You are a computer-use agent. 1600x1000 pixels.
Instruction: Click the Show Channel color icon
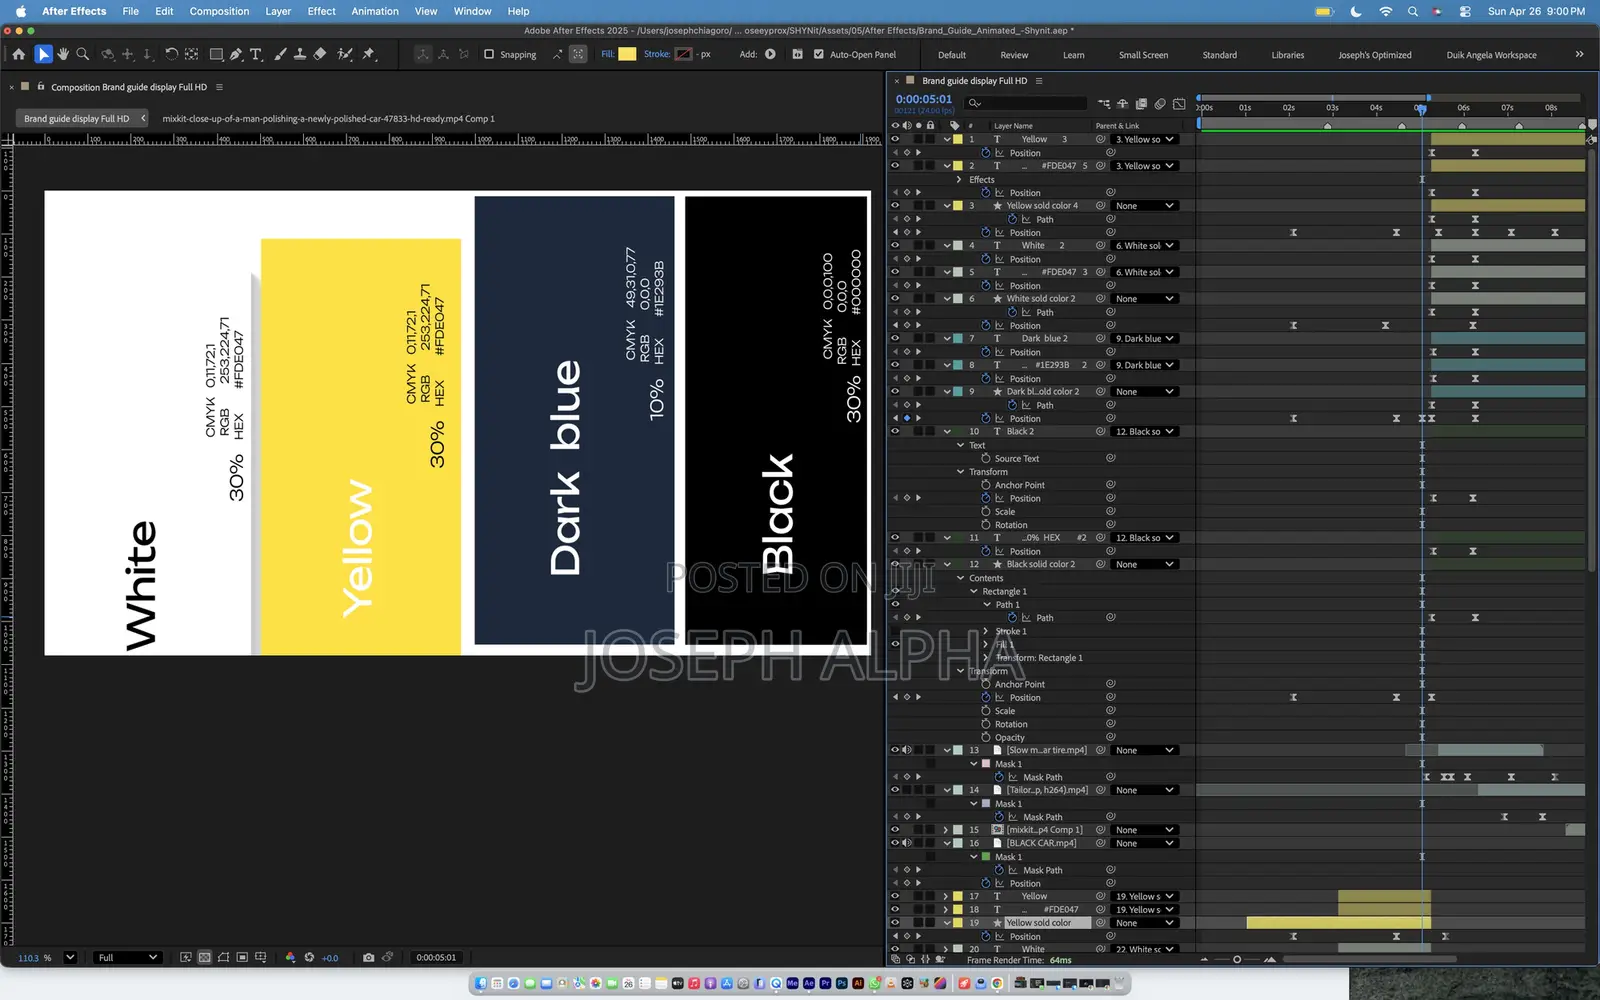point(290,957)
